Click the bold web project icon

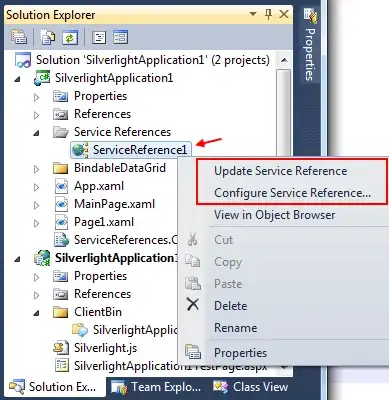point(42,258)
